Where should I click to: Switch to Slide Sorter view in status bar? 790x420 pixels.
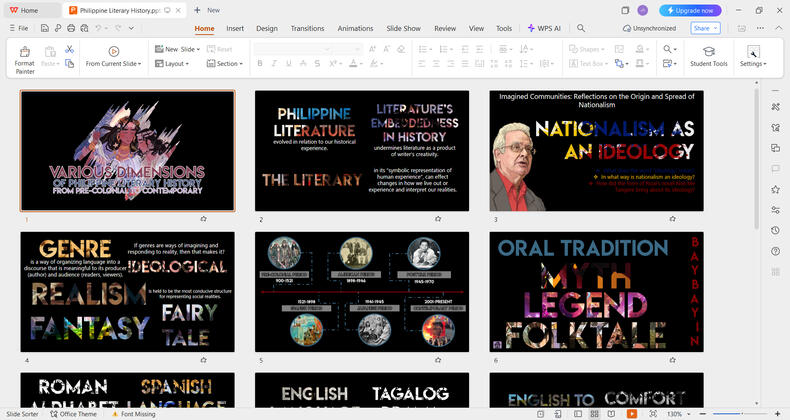click(595, 414)
